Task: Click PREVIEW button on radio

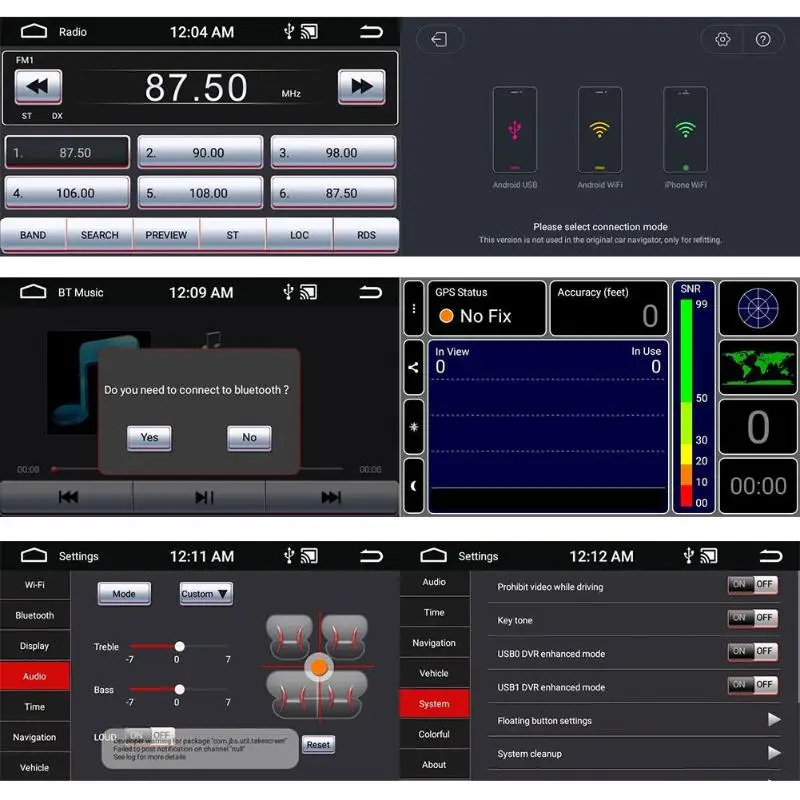Action: pyautogui.click(x=166, y=235)
